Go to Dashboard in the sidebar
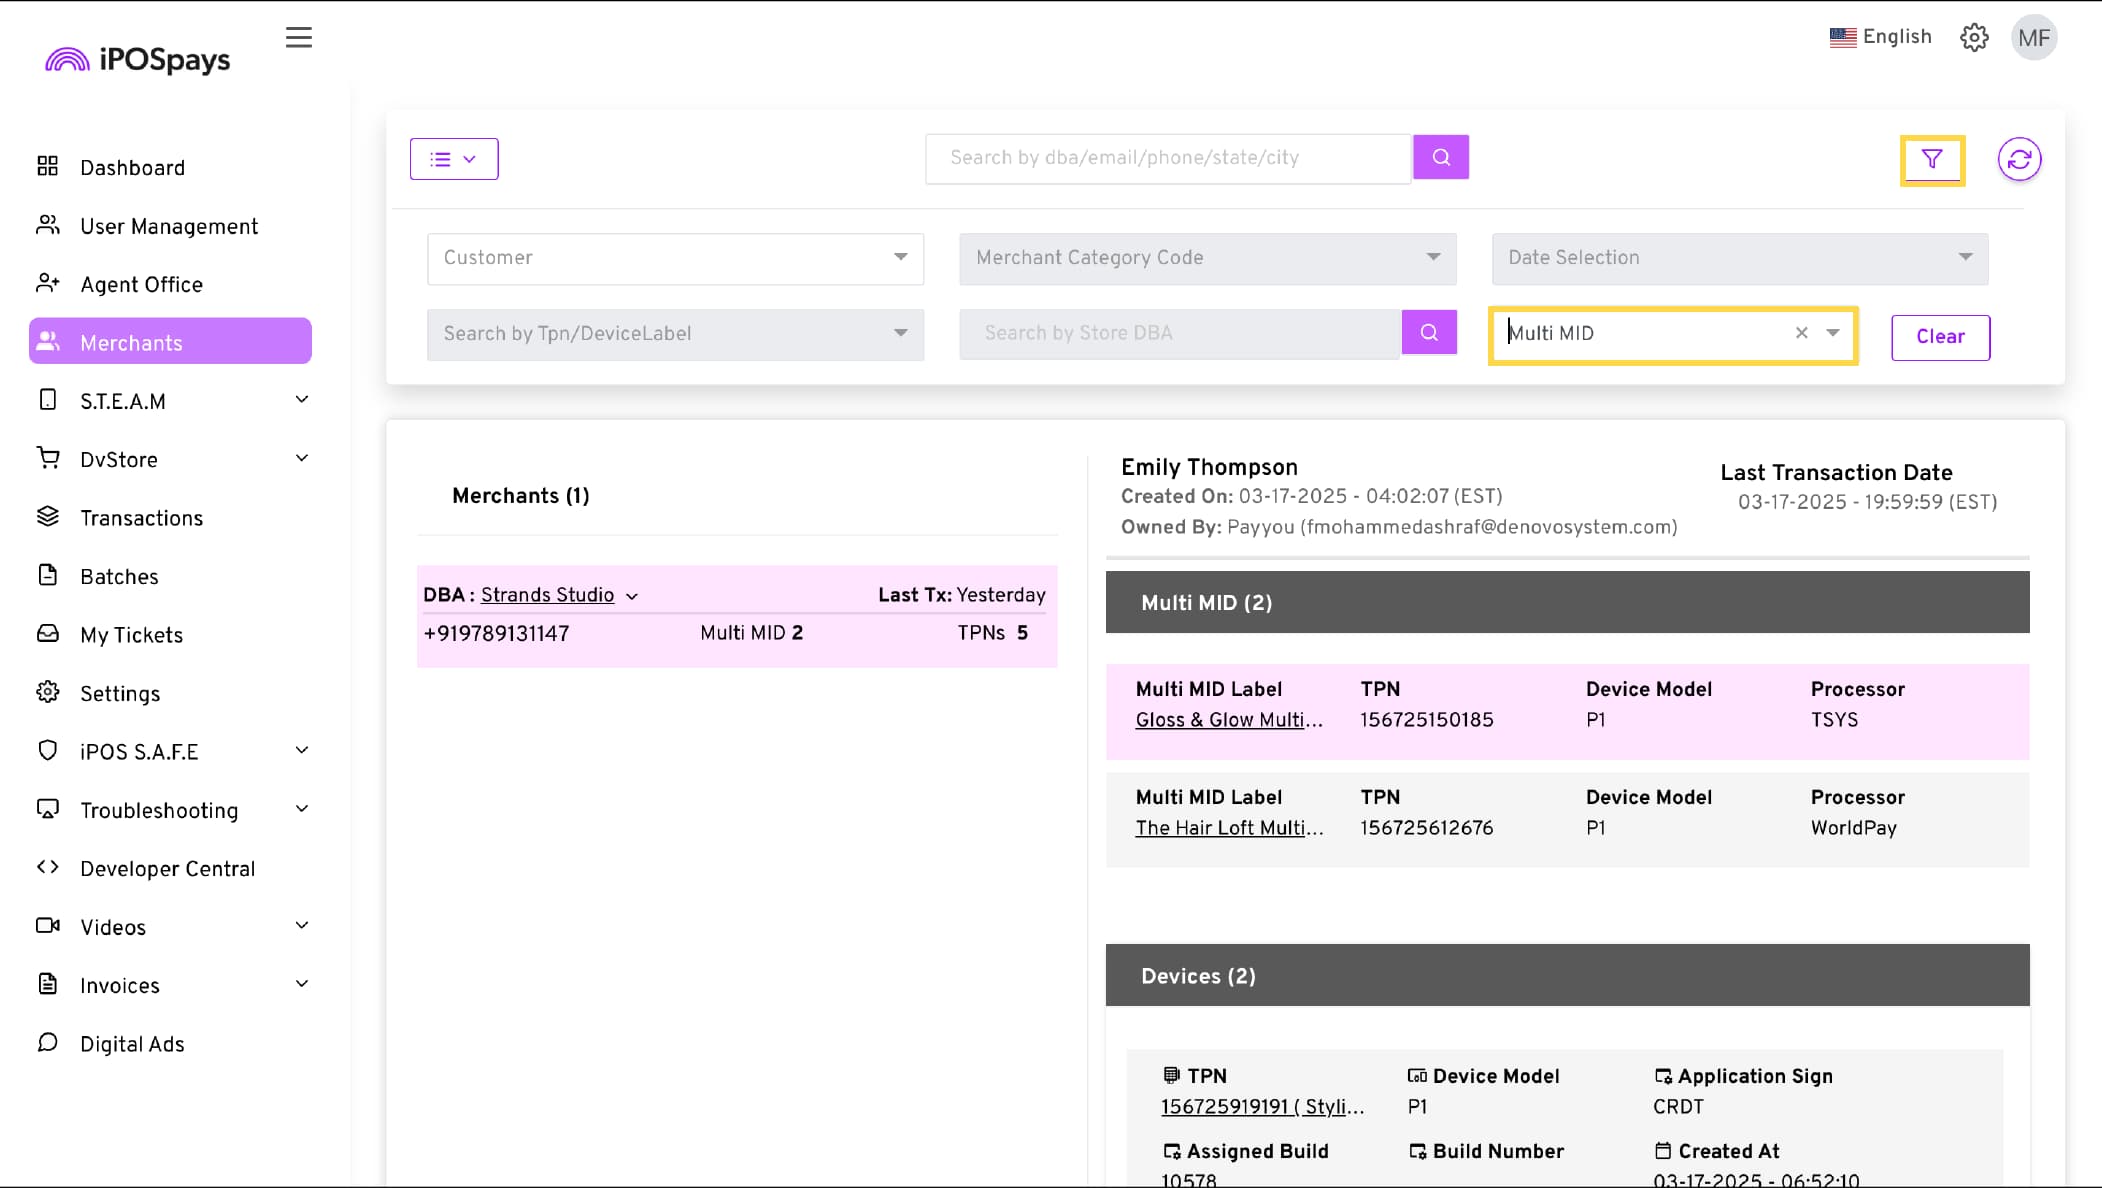The image size is (2102, 1188). pyautogui.click(x=132, y=168)
